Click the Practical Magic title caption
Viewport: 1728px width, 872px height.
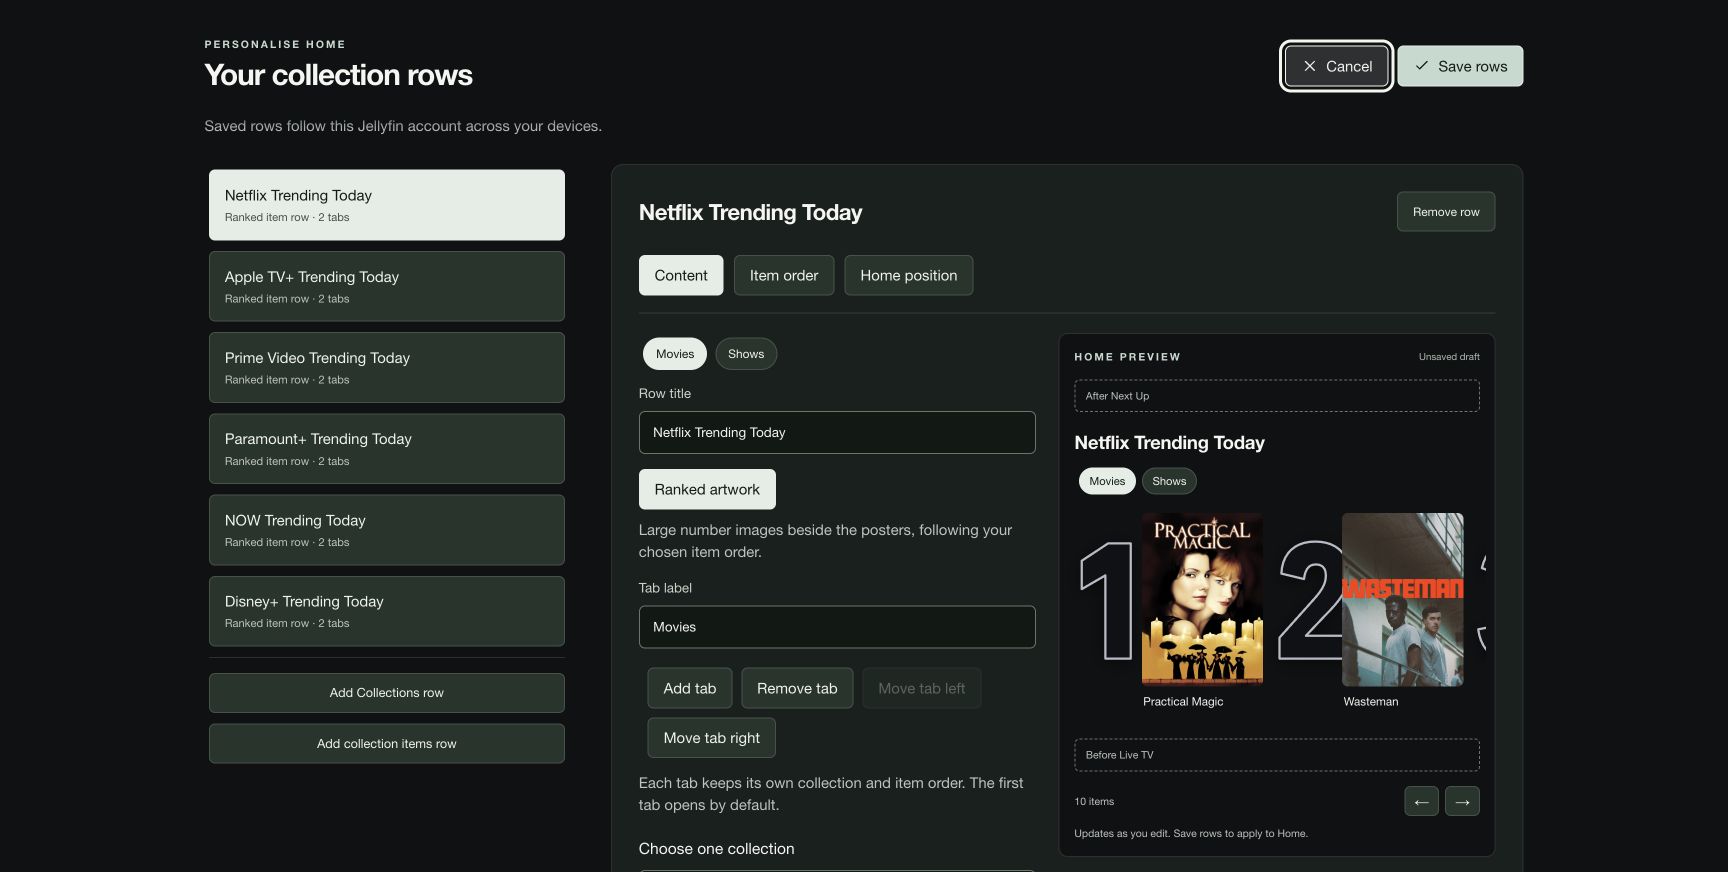click(x=1183, y=702)
